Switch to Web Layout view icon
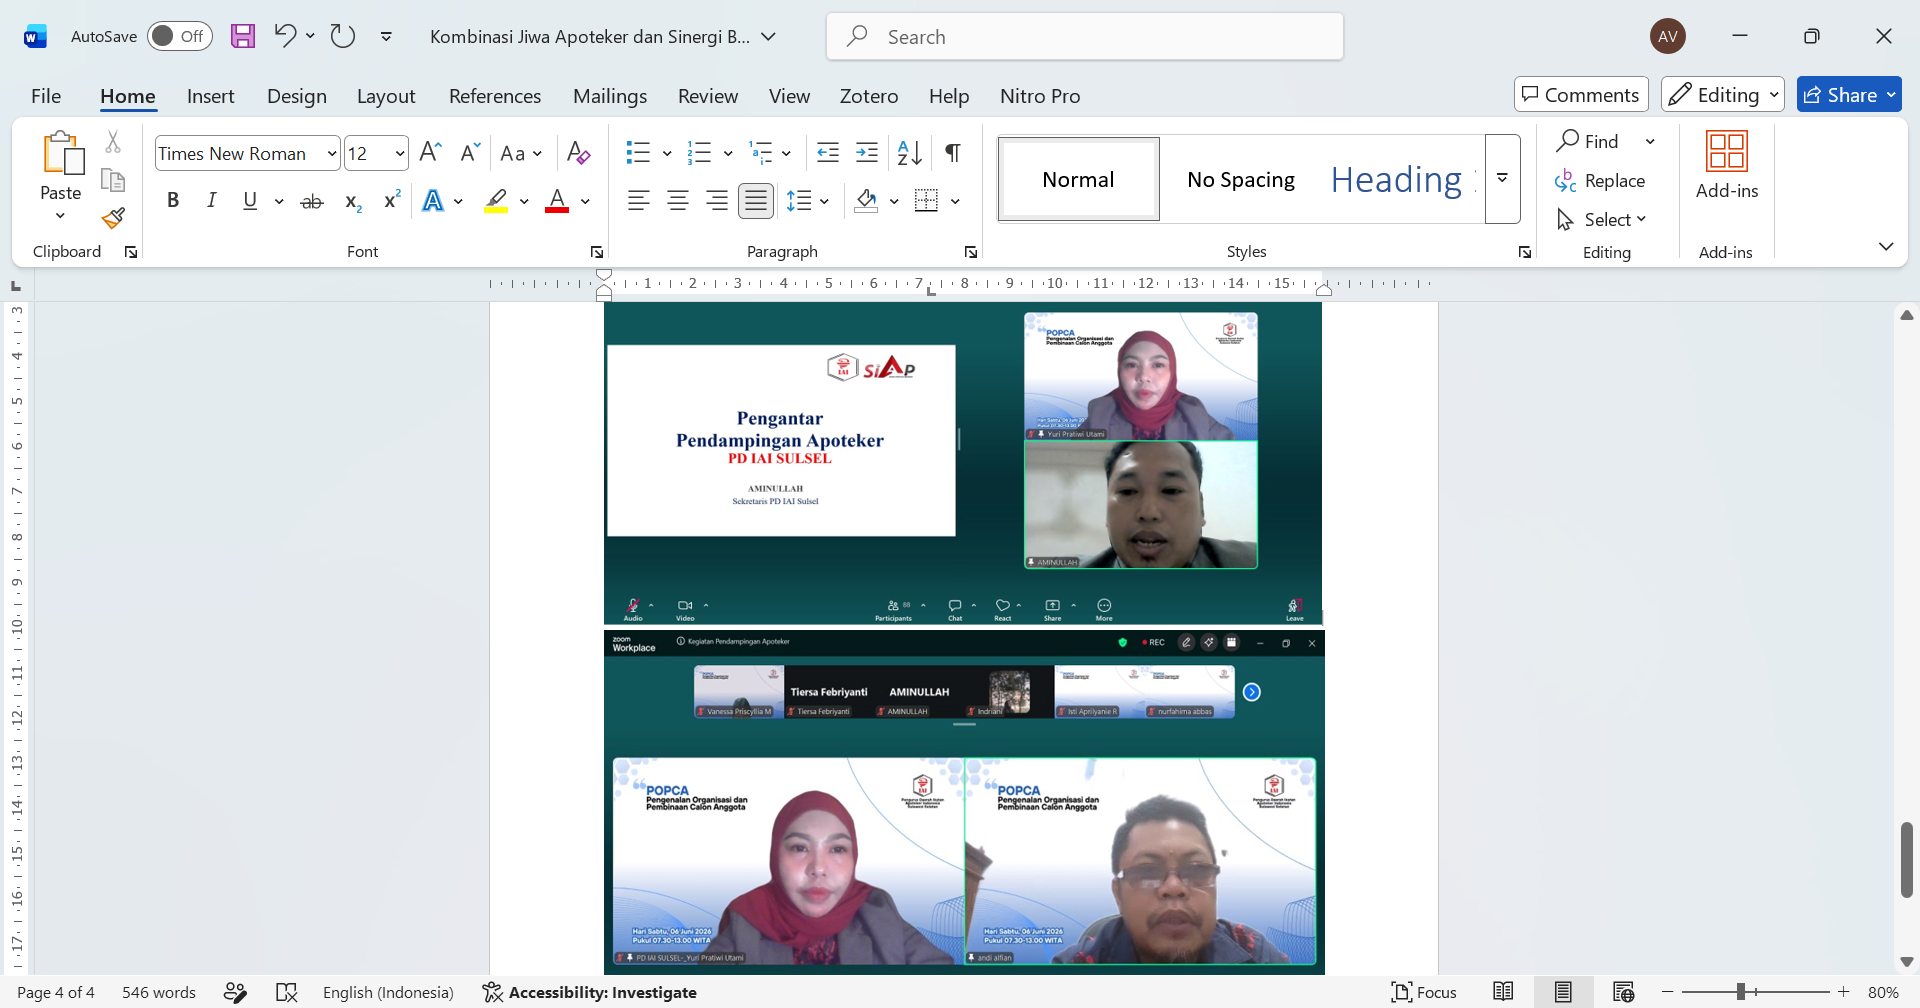The image size is (1920, 1008). (1623, 992)
